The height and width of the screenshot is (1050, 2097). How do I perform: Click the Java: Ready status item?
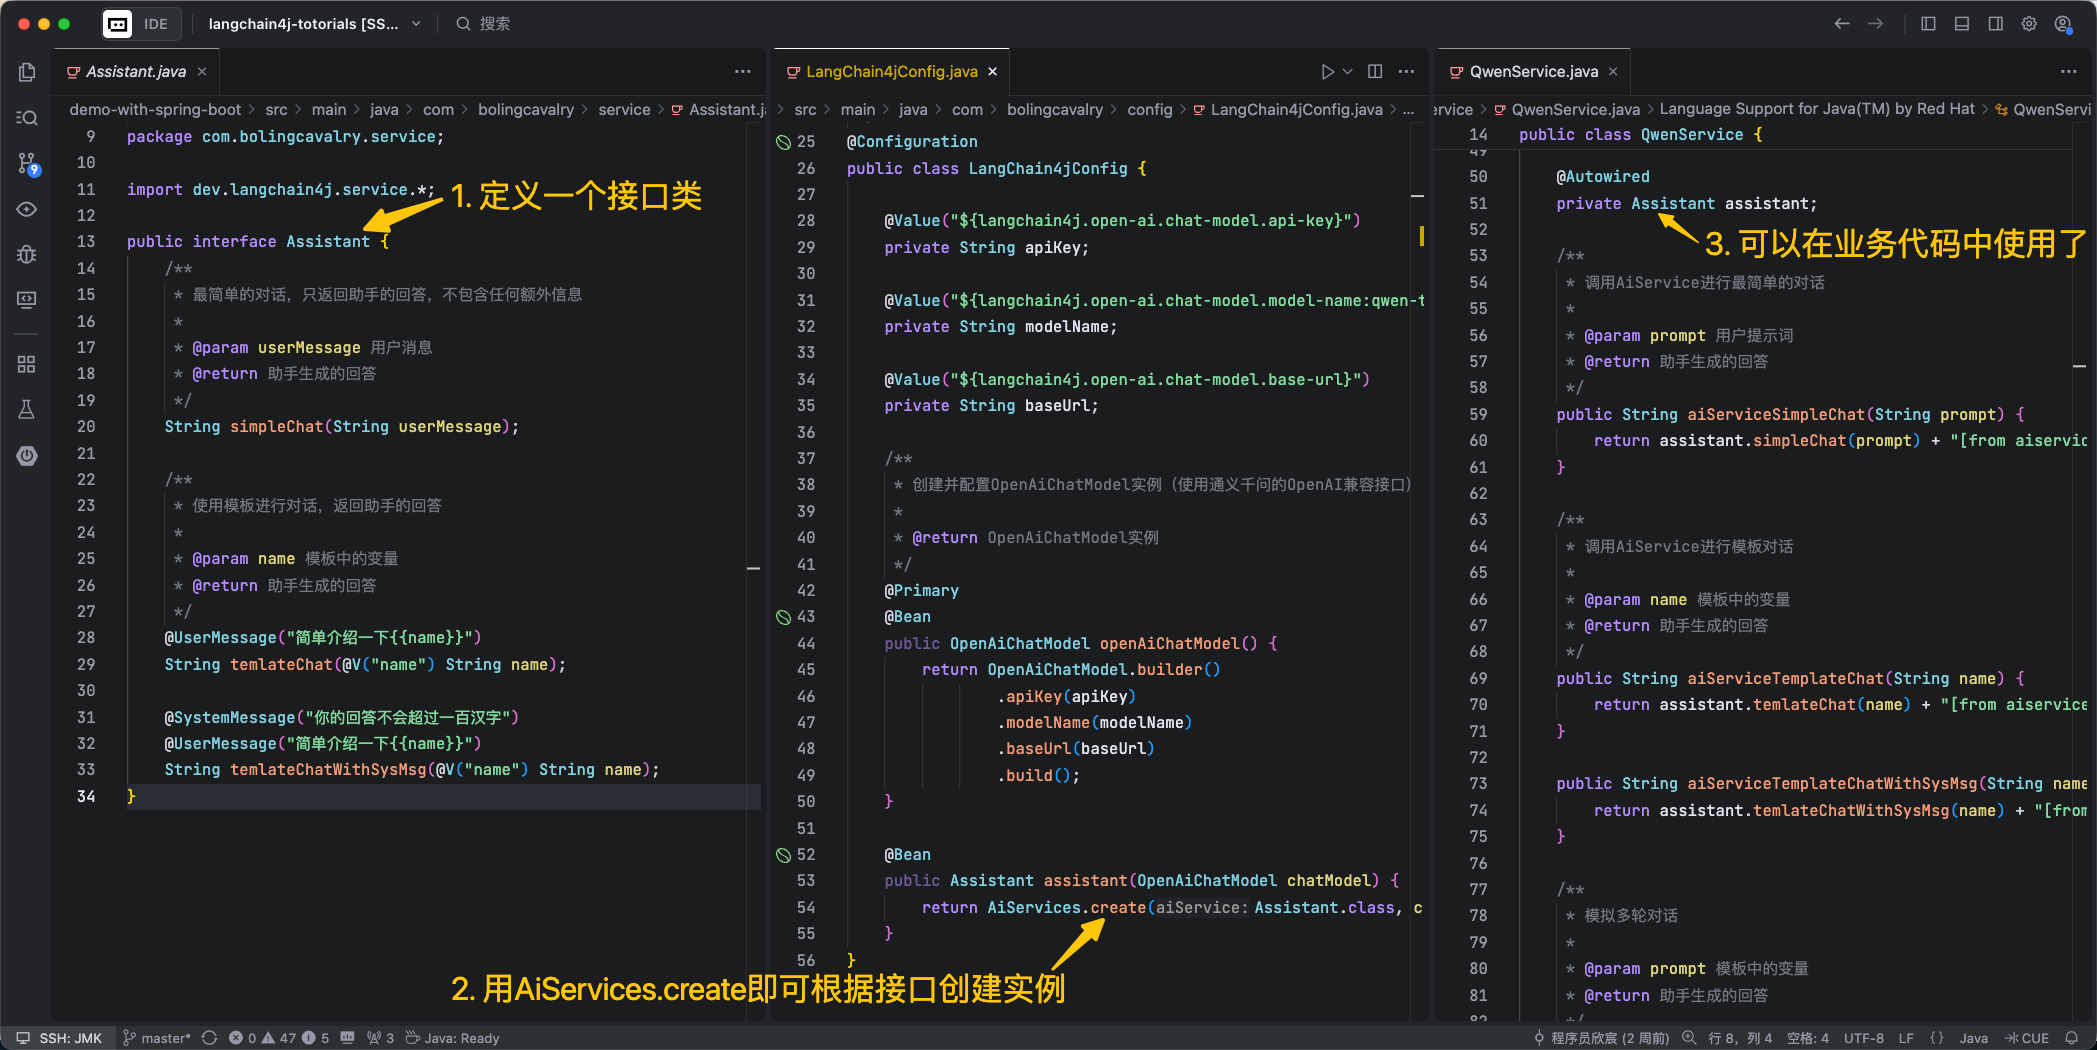click(x=453, y=1038)
